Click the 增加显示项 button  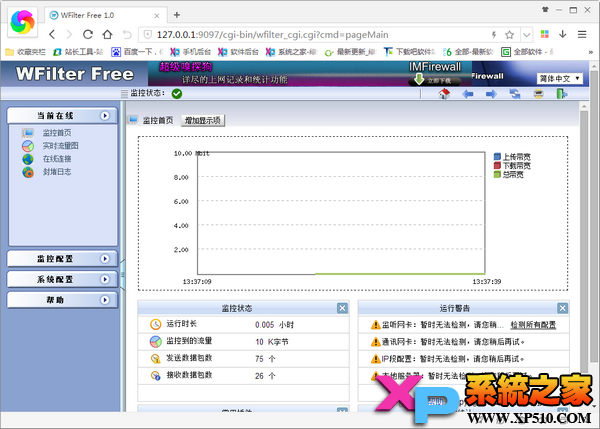(203, 121)
